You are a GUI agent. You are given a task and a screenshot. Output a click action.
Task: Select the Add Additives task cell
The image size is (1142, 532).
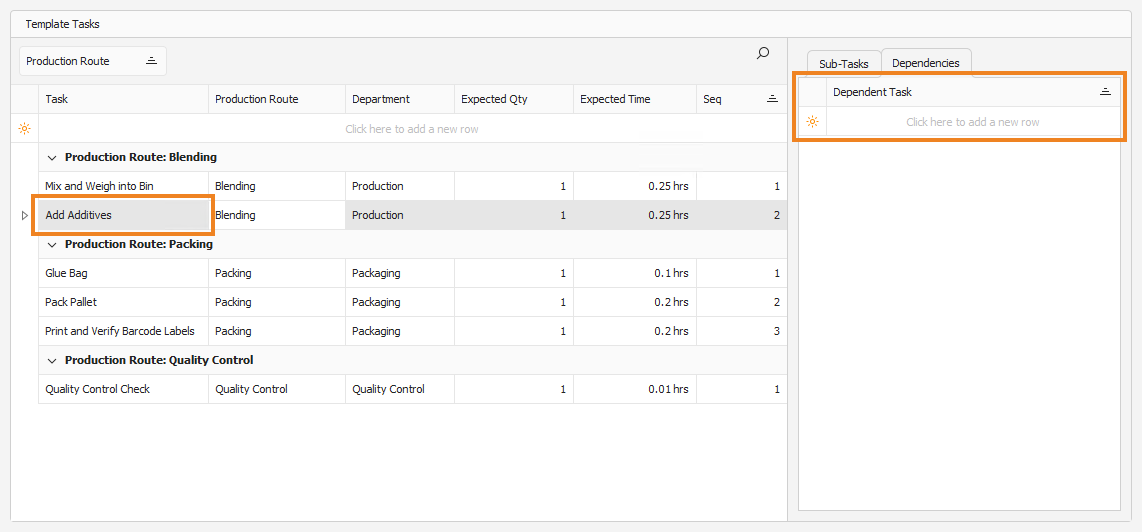(x=123, y=215)
